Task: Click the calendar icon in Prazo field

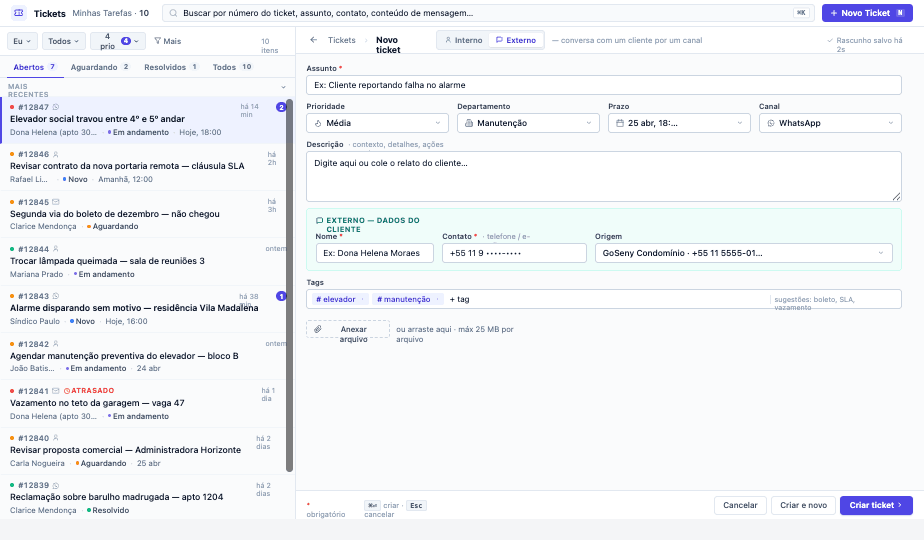Action: point(620,123)
